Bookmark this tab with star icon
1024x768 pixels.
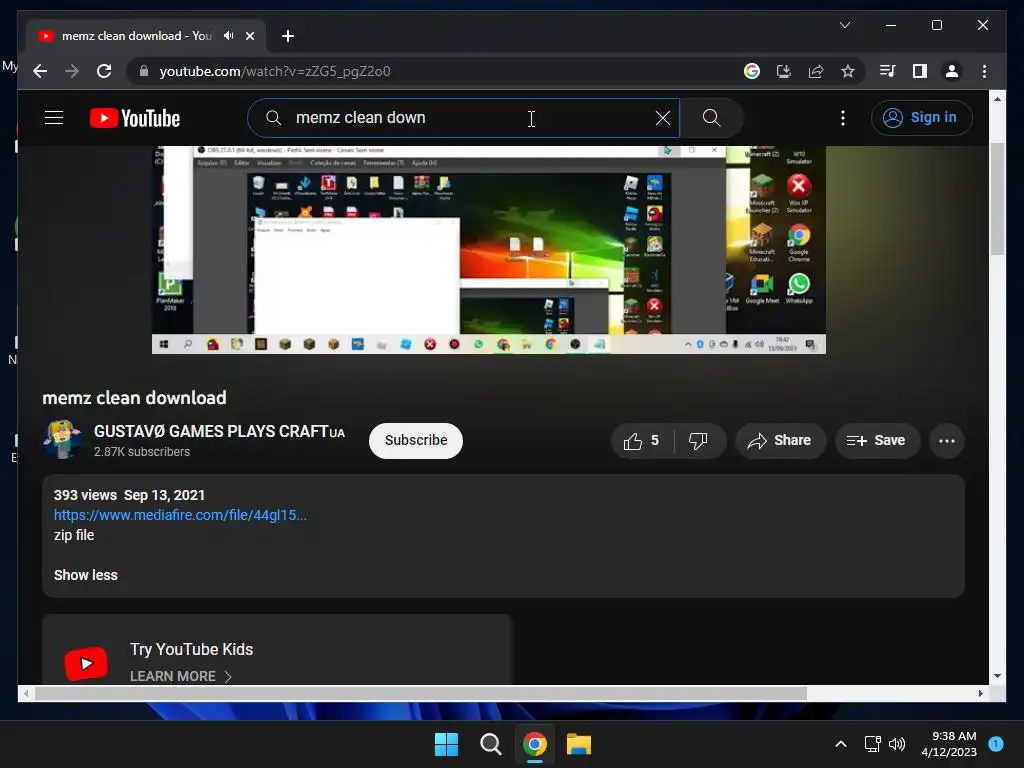(x=848, y=71)
